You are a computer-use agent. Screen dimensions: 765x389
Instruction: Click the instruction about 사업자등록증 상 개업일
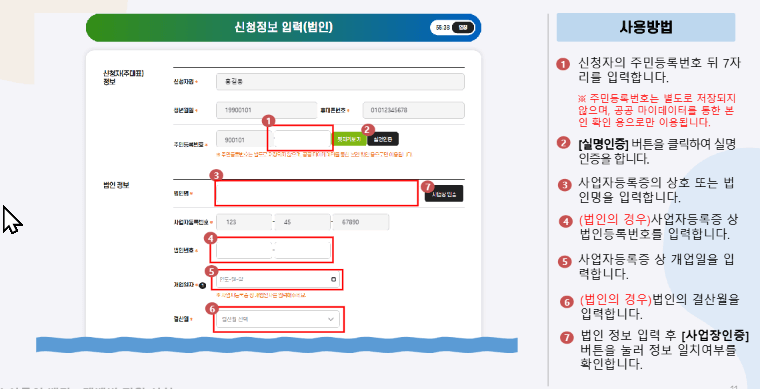coord(656,266)
